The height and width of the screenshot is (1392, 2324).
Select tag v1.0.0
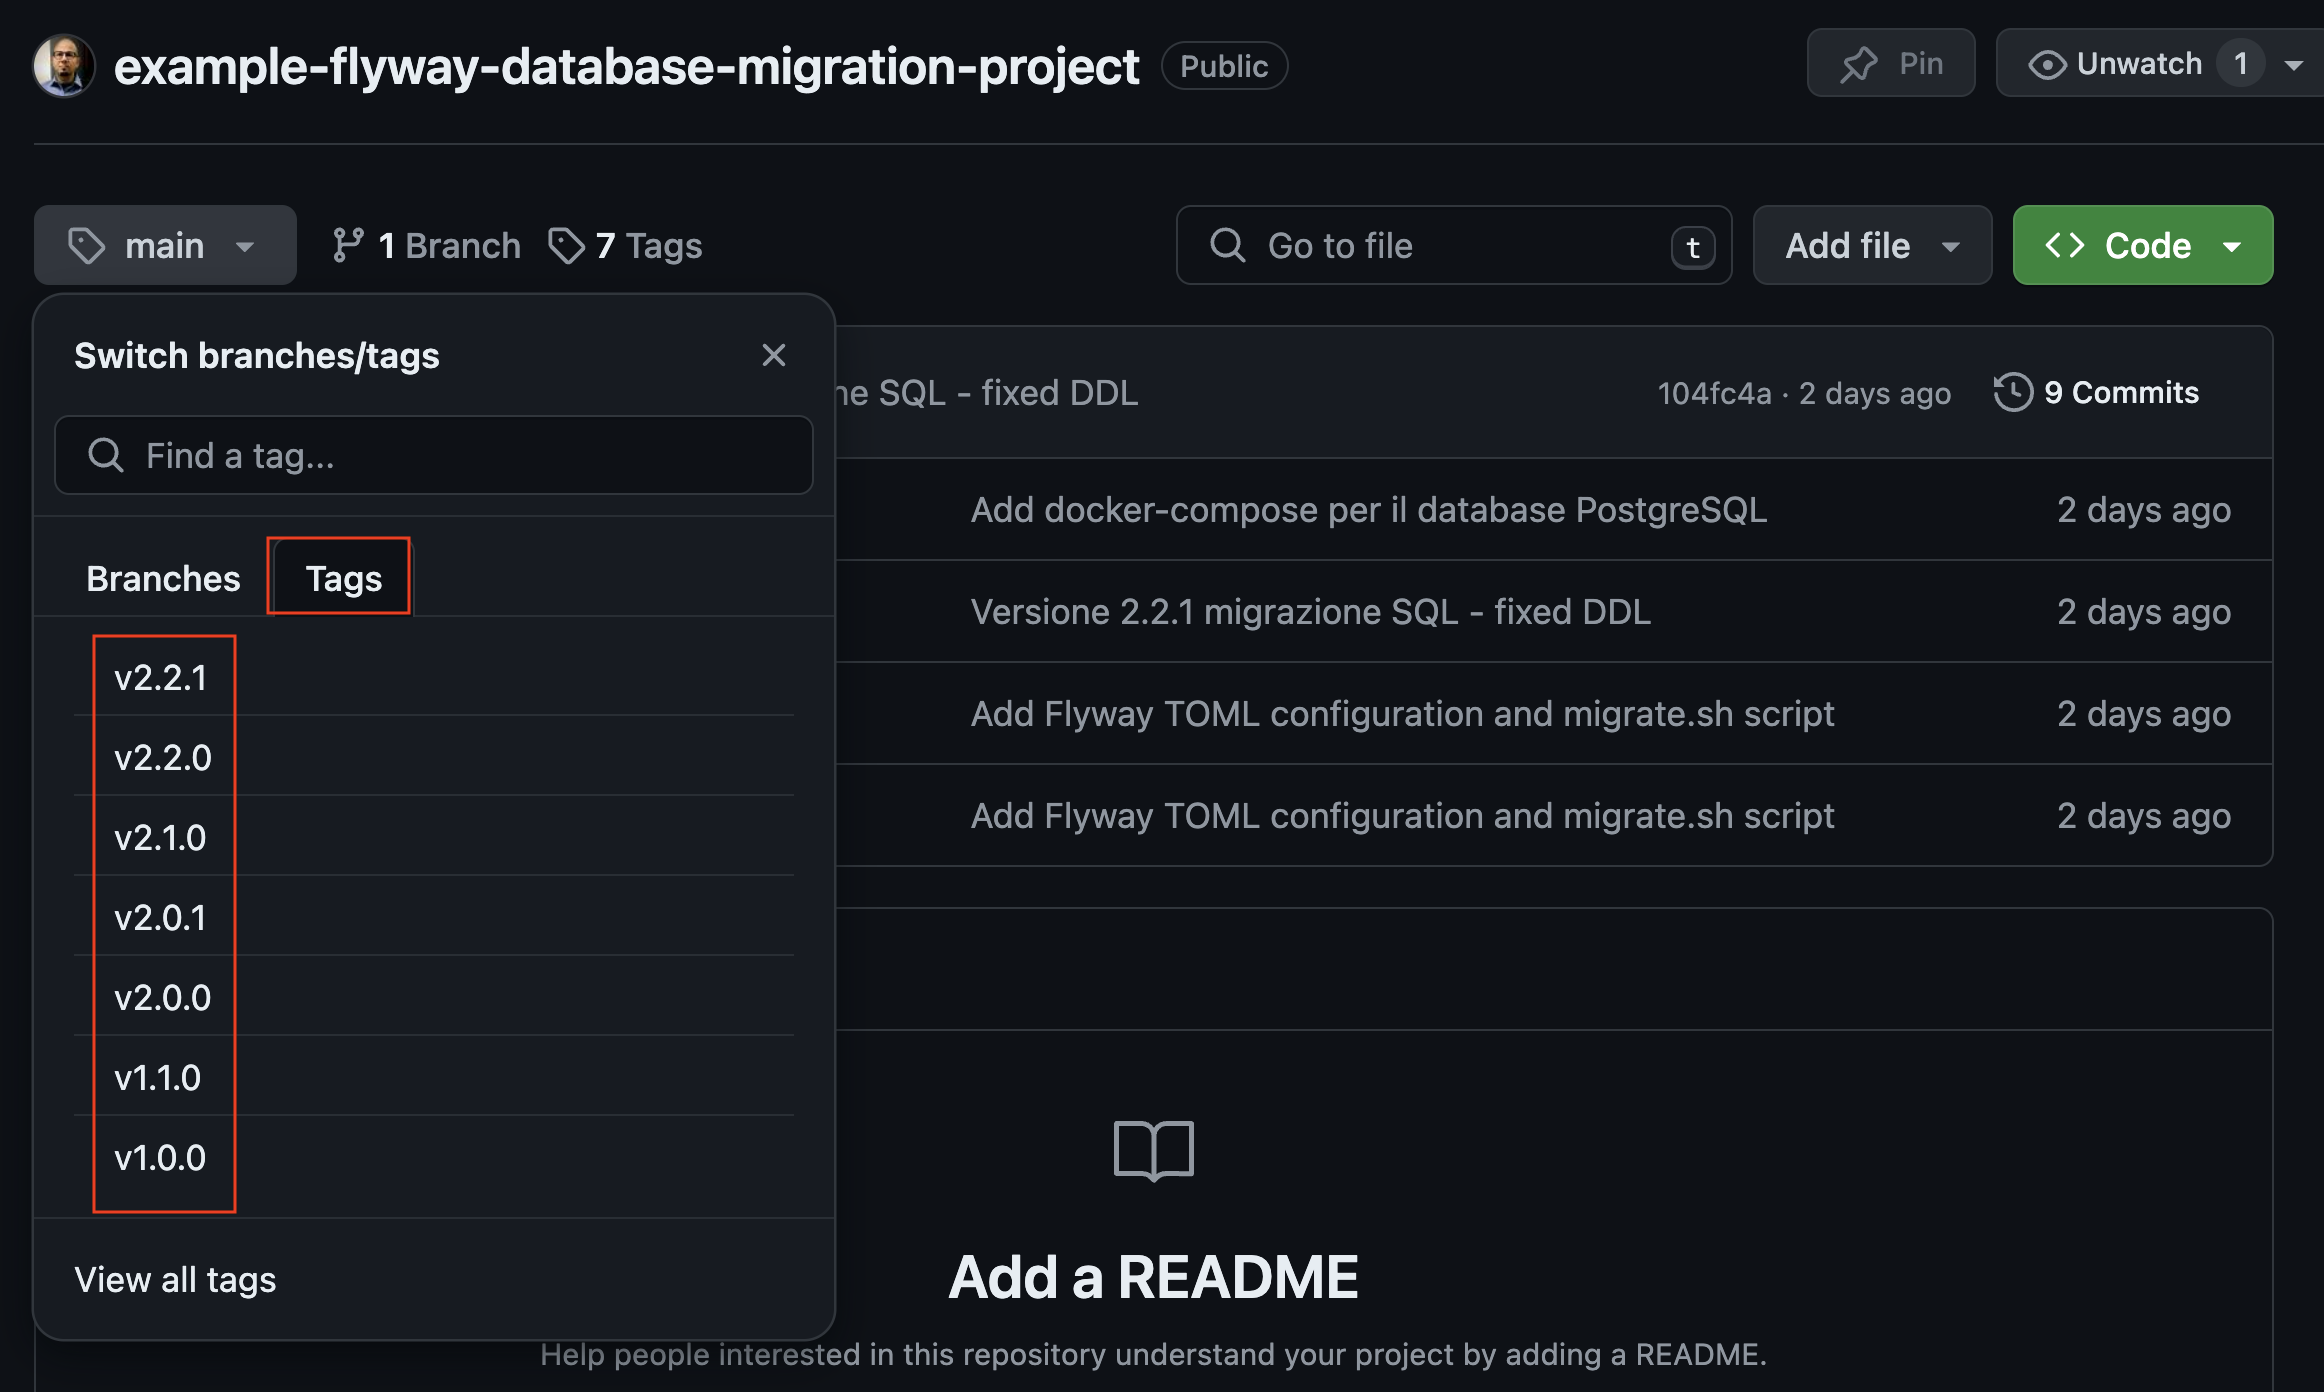pos(433,1156)
